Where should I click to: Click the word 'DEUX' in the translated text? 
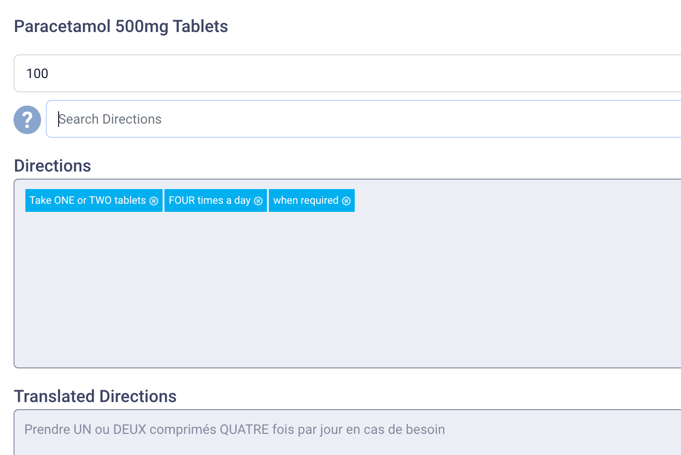[124, 430]
